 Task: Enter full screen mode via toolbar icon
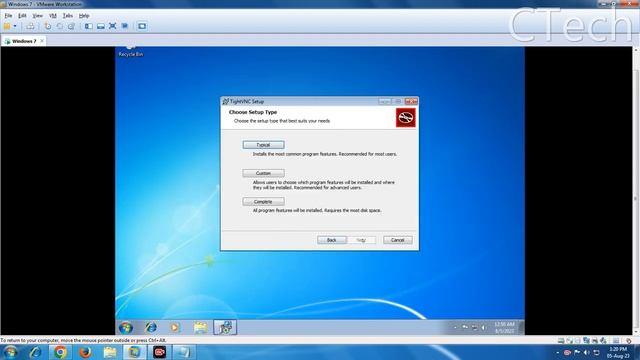(113, 26)
